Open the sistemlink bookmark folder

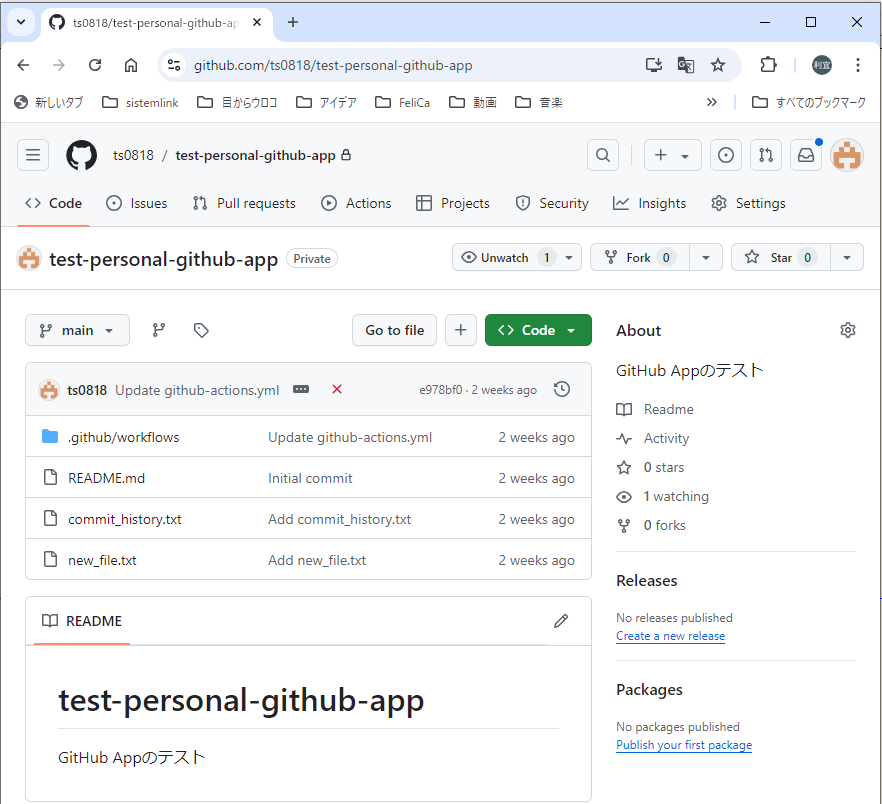coord(140,102)
